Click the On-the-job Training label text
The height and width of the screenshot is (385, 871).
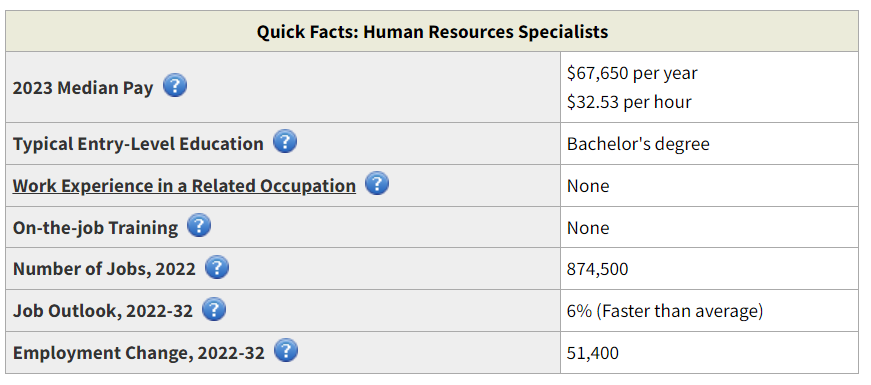(96, 228)
